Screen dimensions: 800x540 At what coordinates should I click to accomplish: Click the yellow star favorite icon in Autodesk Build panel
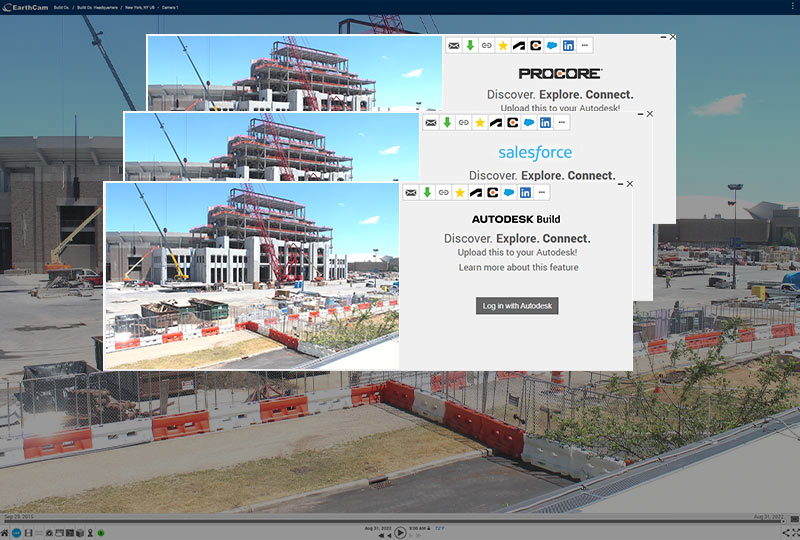click(460, 192)
